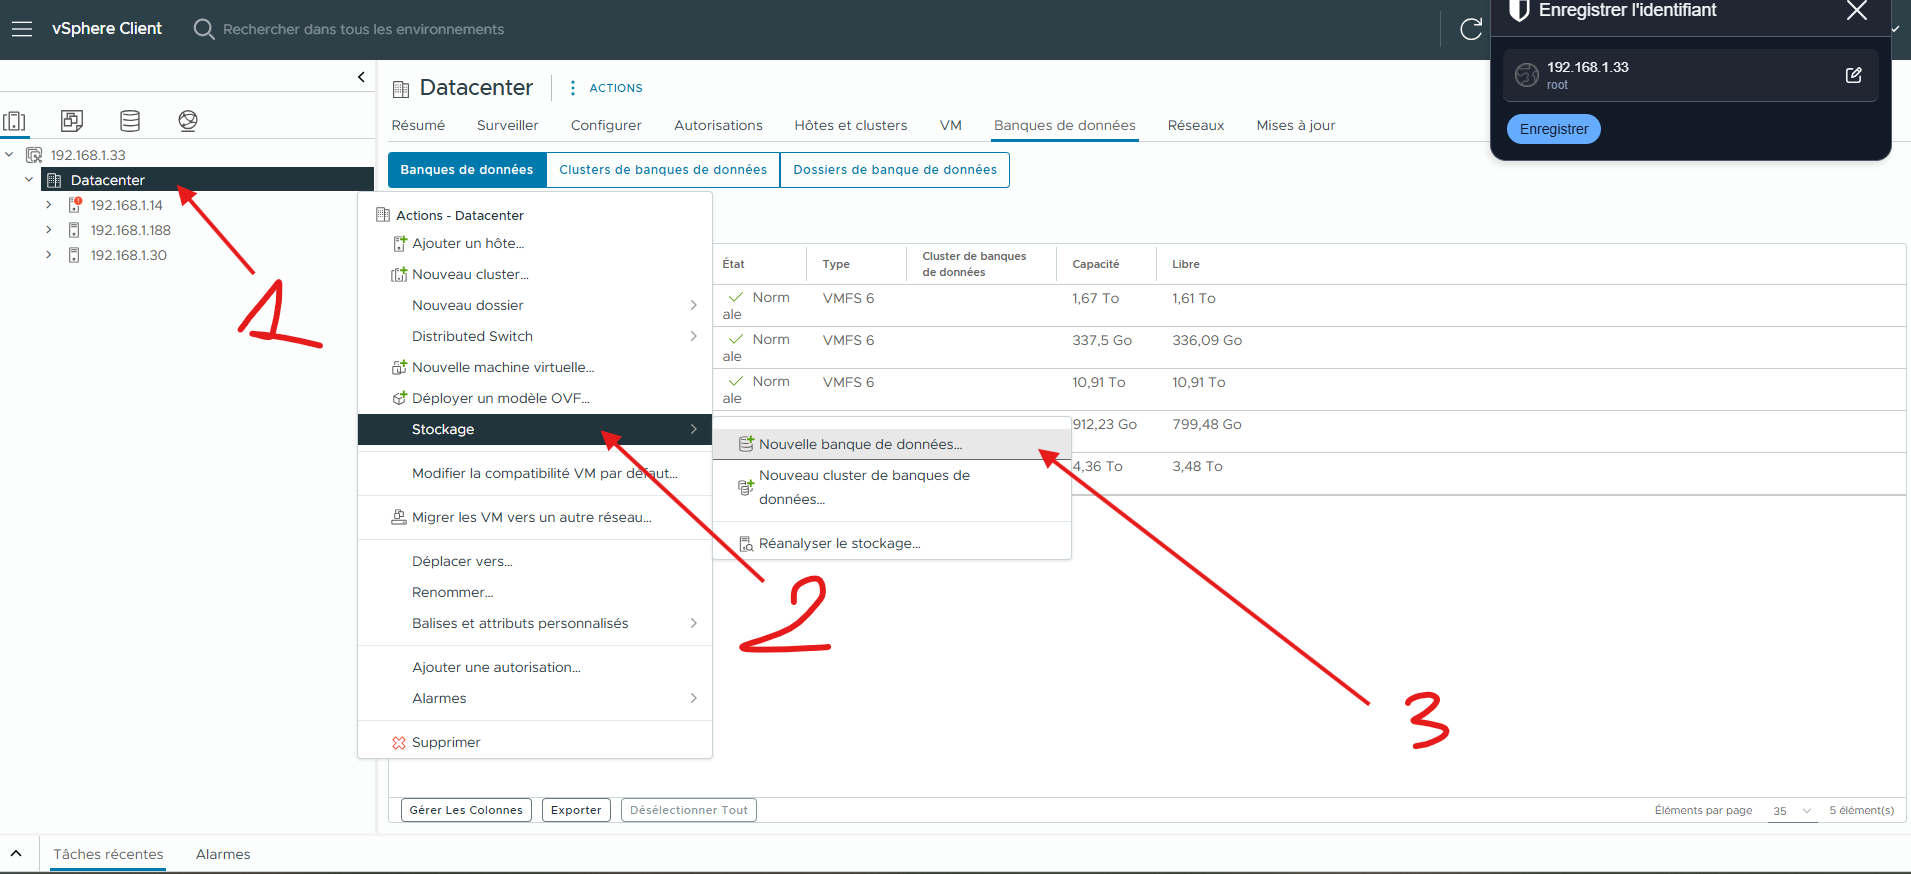This screenshot has width=1911, height=874.
Task: Click the global search input field
Action: 363,29
